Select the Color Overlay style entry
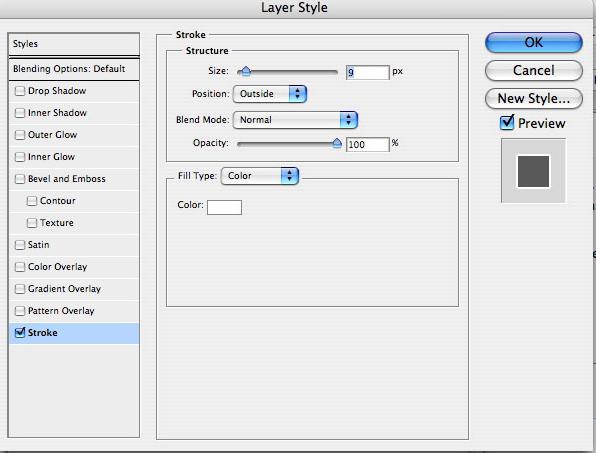The image size is (596, 453). [x=74, y=267]
